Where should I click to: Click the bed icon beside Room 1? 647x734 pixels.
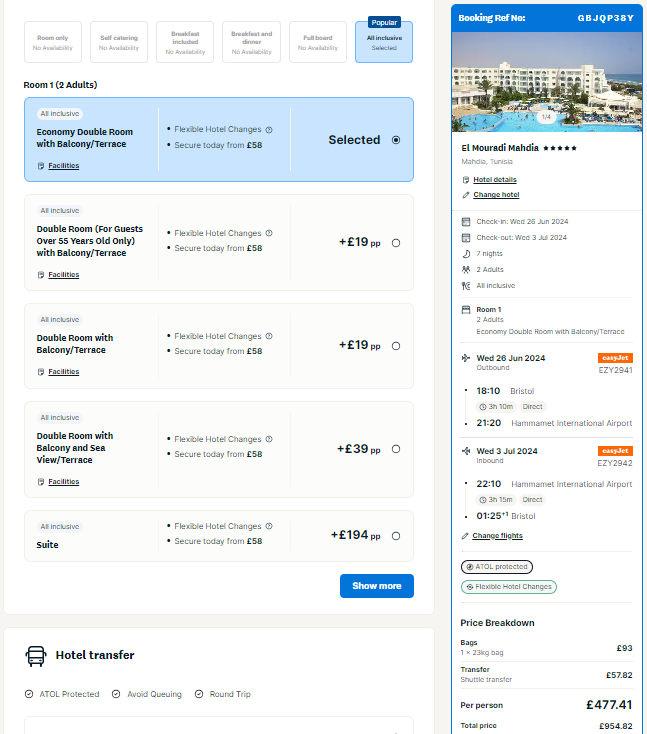pos(466,310)
